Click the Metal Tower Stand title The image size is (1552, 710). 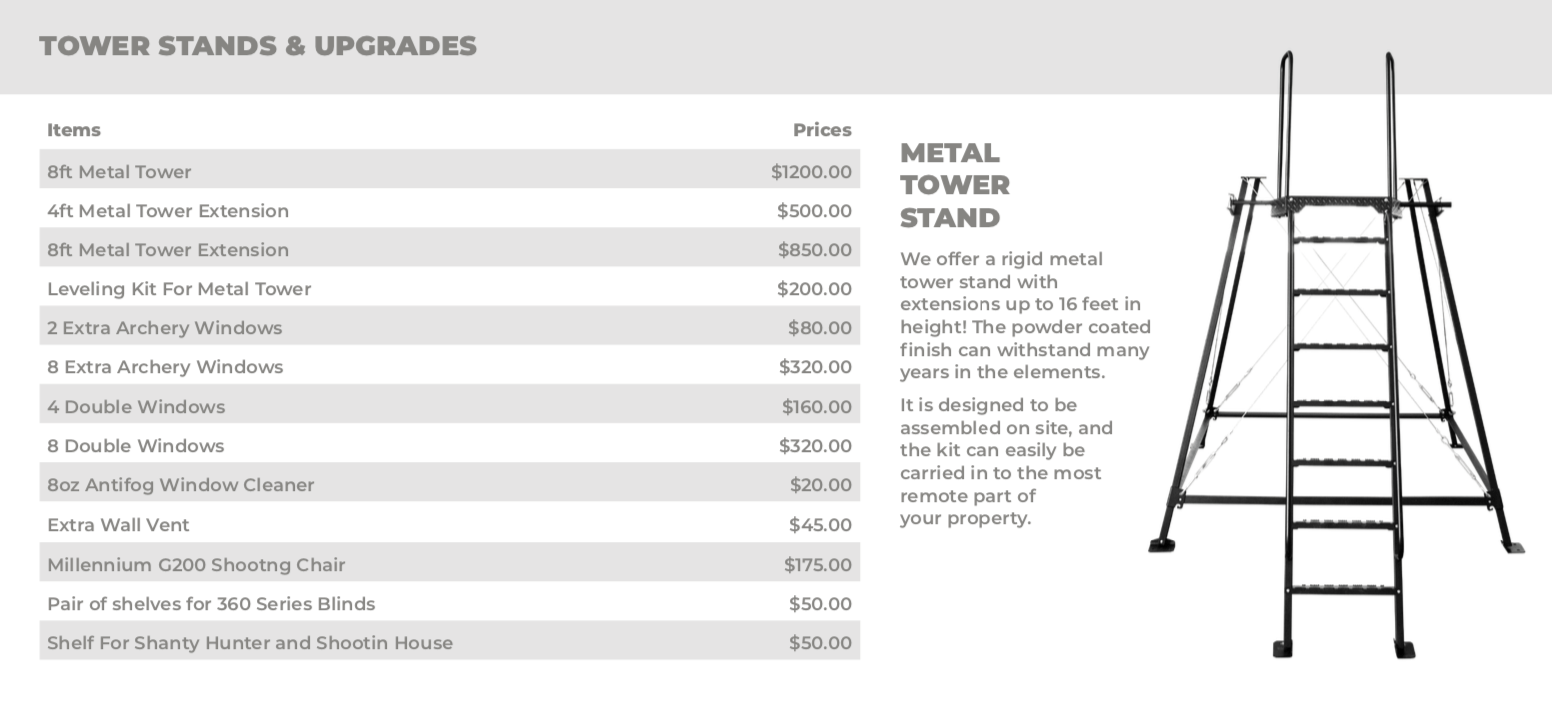(x=954, y=185)
